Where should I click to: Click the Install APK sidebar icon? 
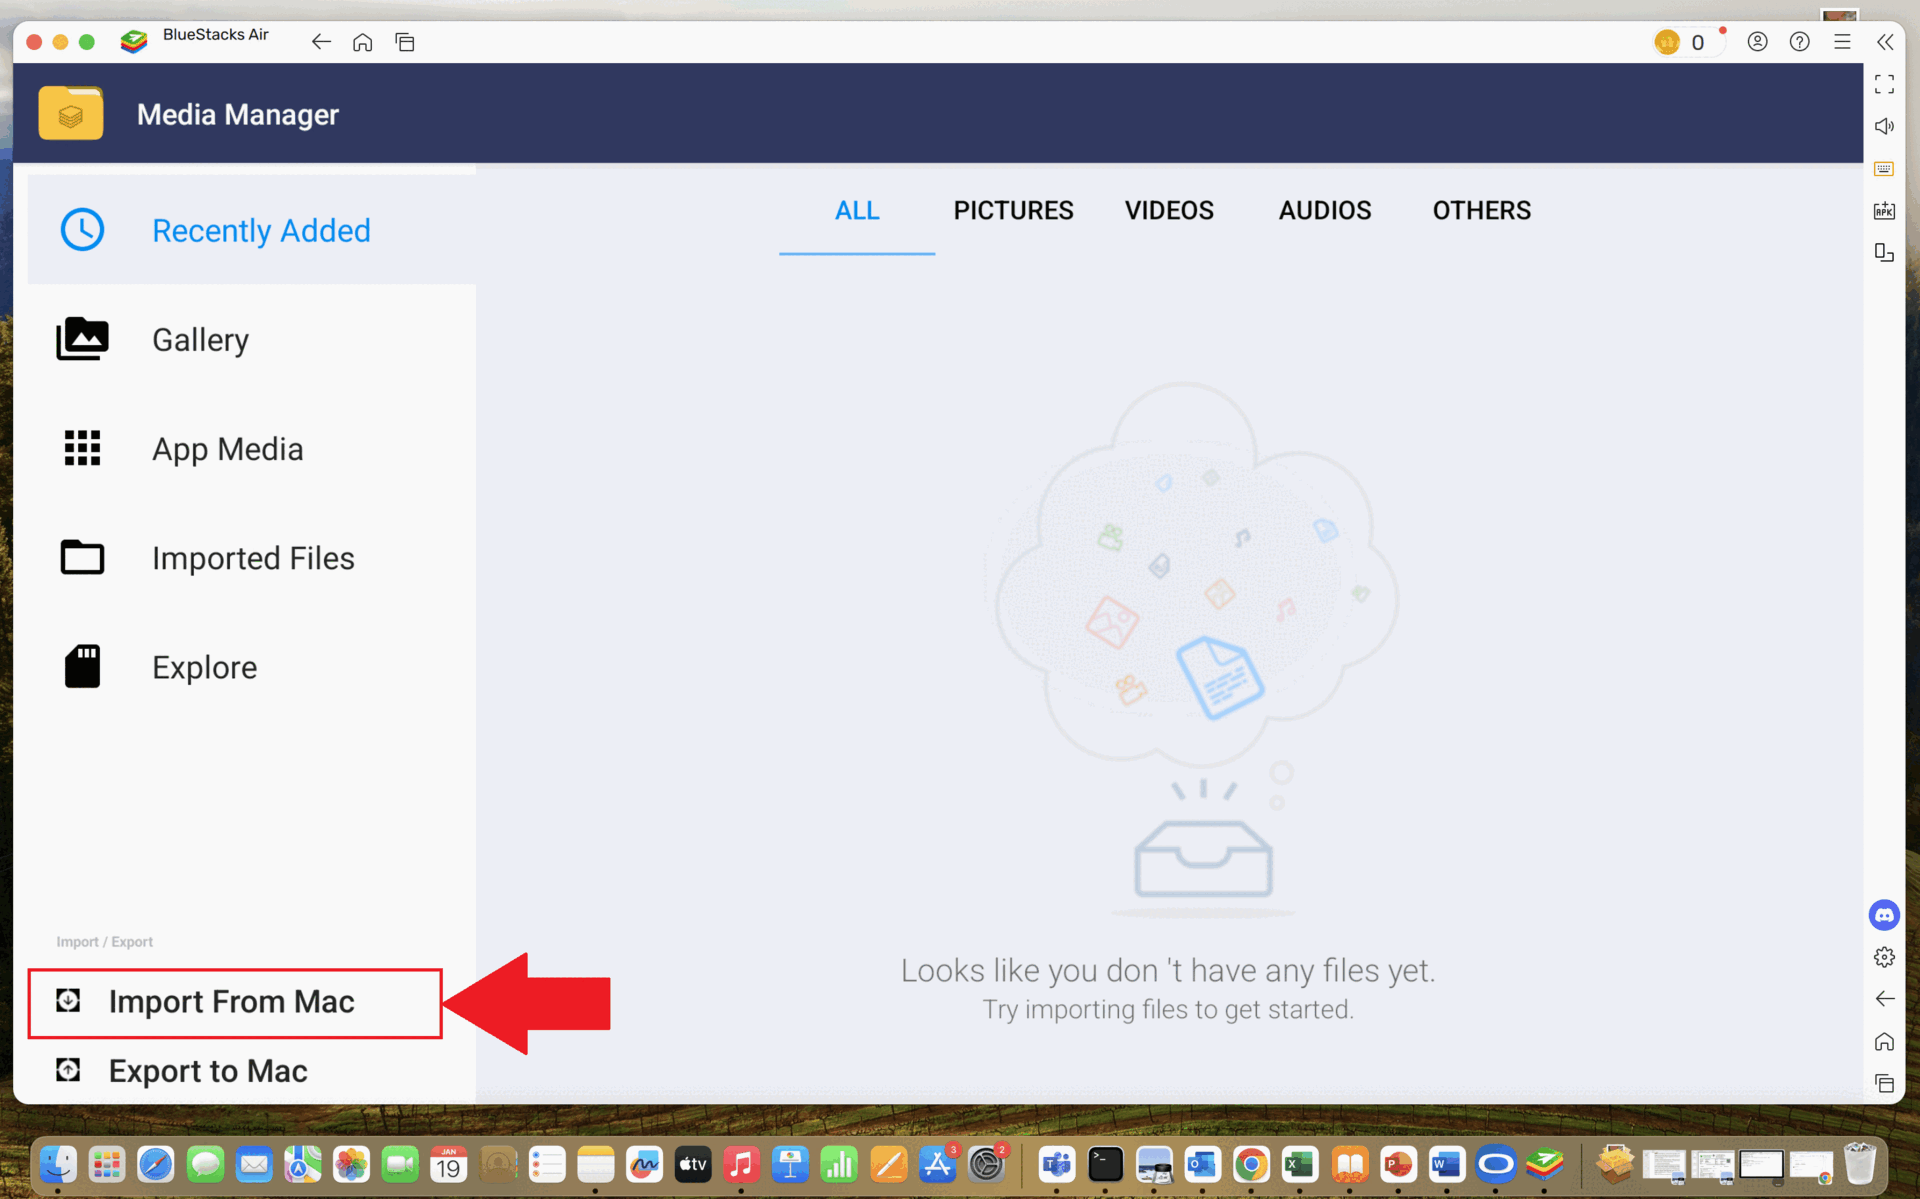coord(1884,210)
